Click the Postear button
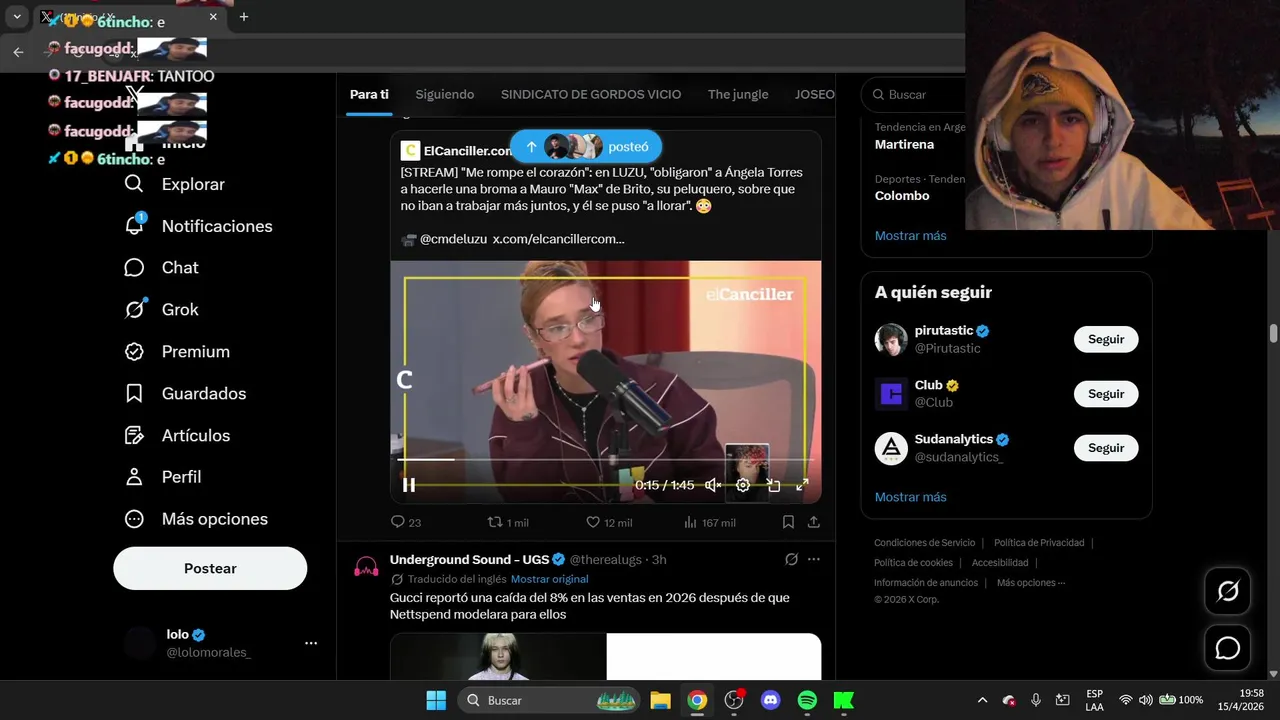The width and height of the screenshot is (1280, 720). coord(210,568)
